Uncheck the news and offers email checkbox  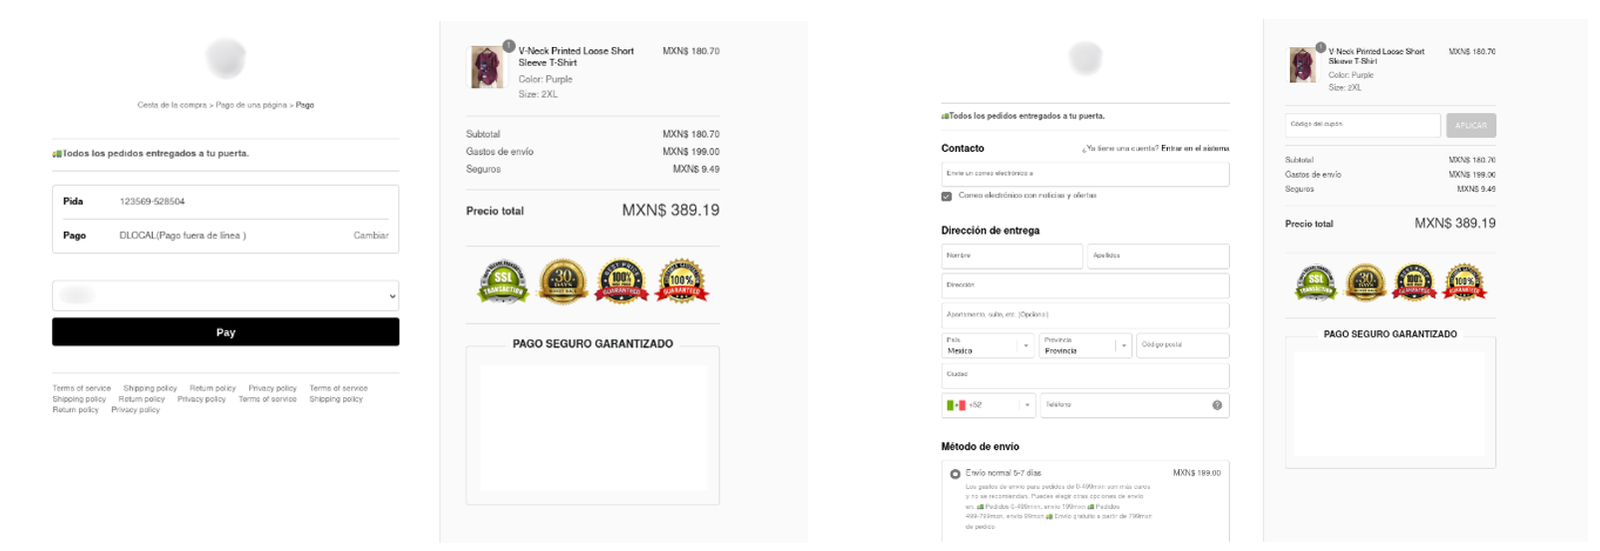[947, 196]
